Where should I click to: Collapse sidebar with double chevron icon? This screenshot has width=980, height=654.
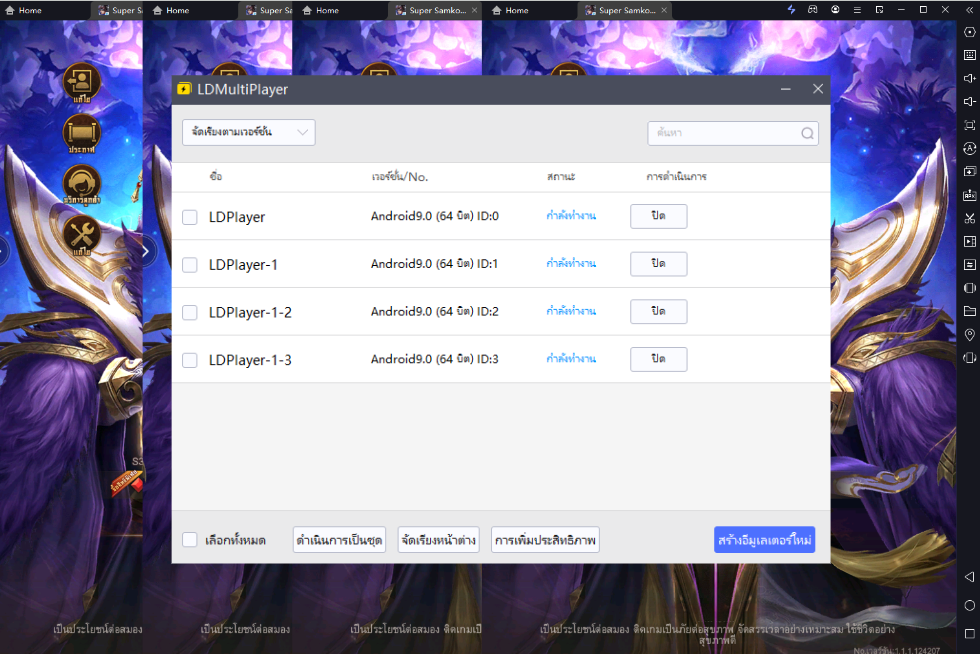pos(969,10)
